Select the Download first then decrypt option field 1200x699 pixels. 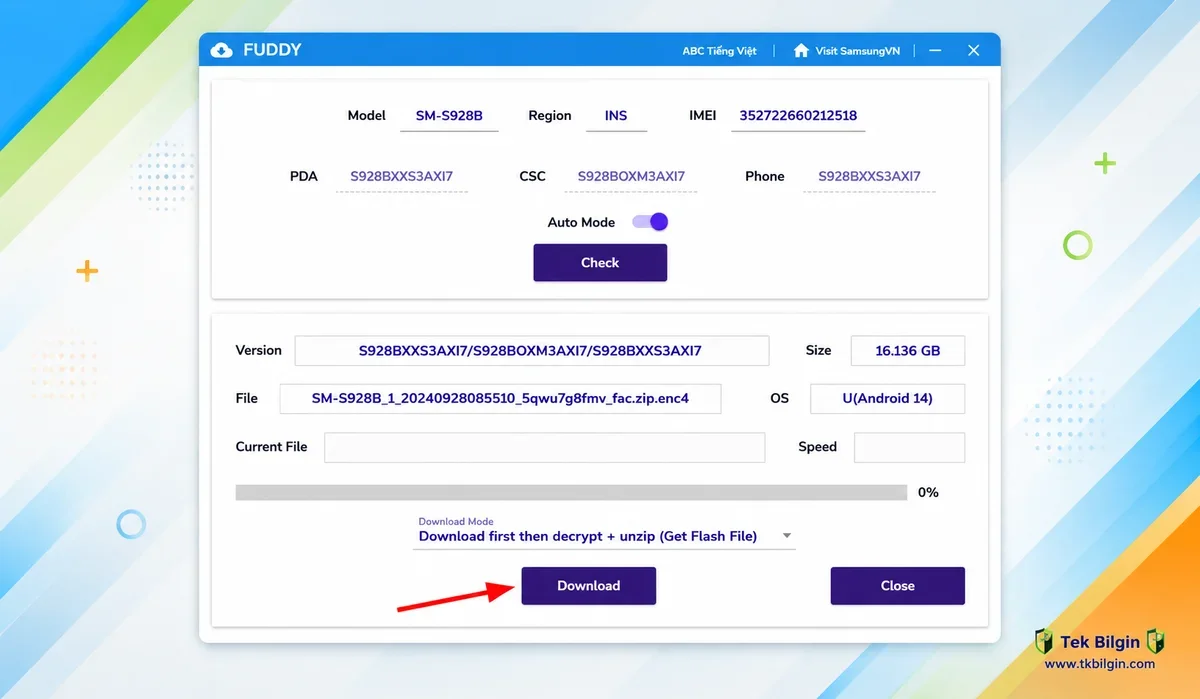click(x=606, y=536)
